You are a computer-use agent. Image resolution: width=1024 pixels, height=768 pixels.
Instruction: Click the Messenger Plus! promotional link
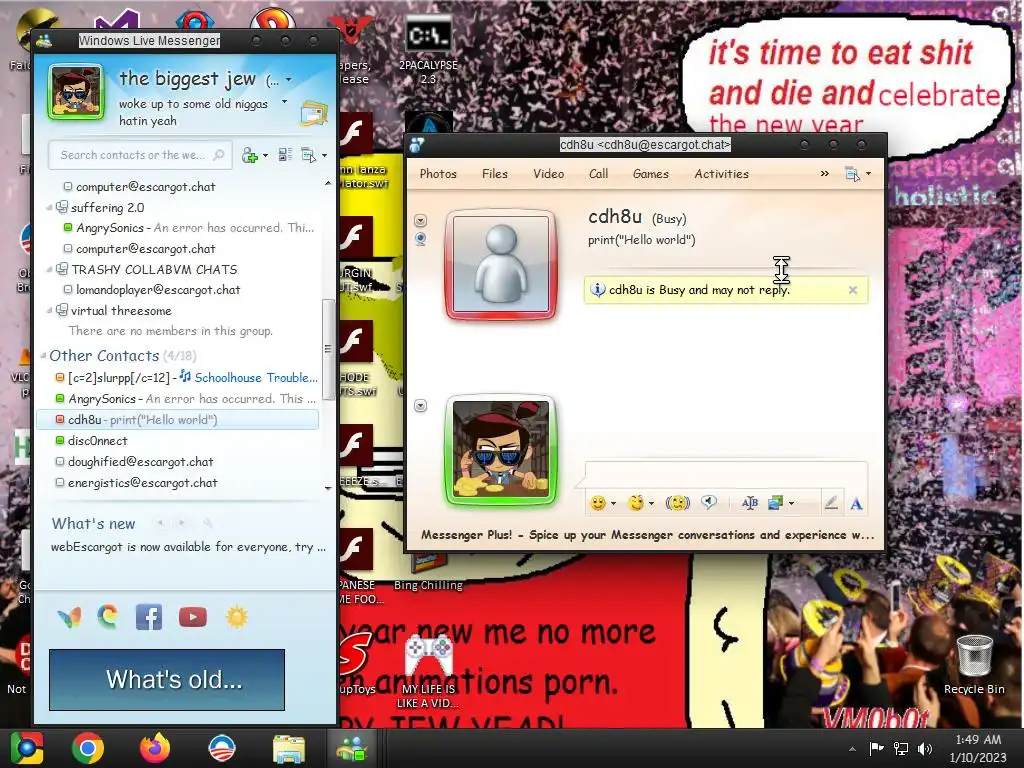647,535
